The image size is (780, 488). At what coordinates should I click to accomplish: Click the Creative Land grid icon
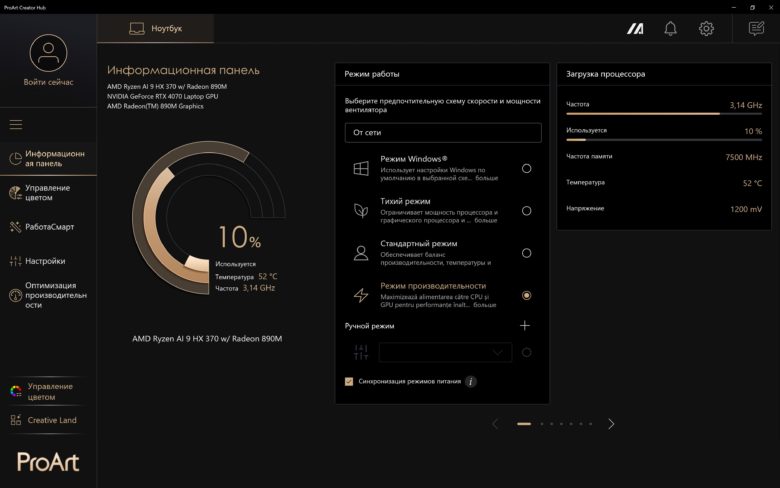[x=16, y=420]
